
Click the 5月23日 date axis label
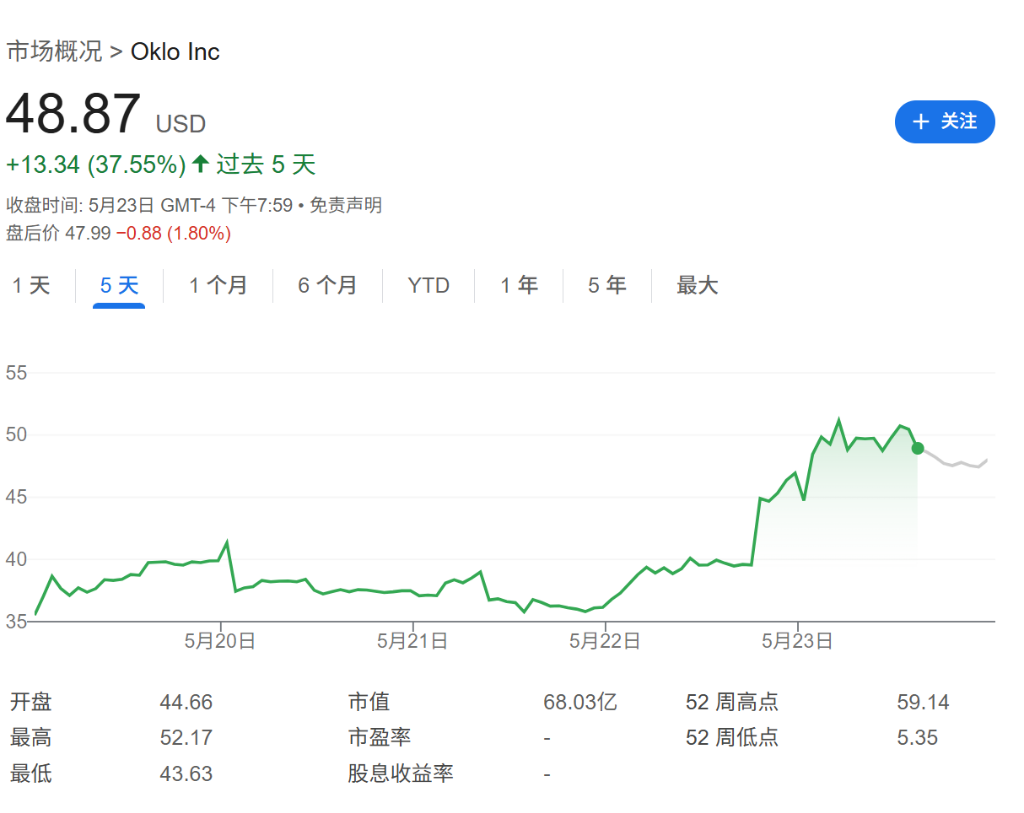[797, 642]
